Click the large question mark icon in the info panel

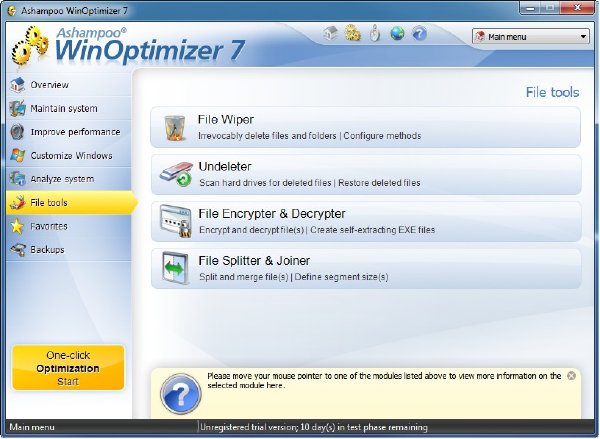pyautogui.click(x=181, y=394)
